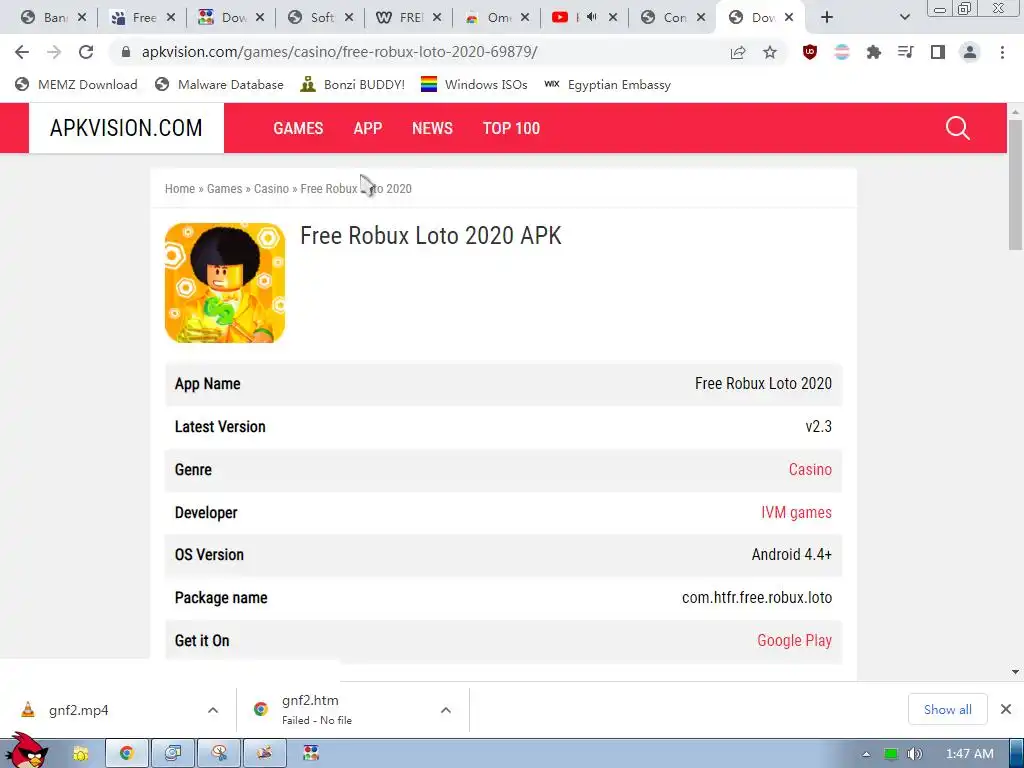The image size is (1024, 768).
Task: Expand the tab search dropdown
Action: [x=904, y=17]
